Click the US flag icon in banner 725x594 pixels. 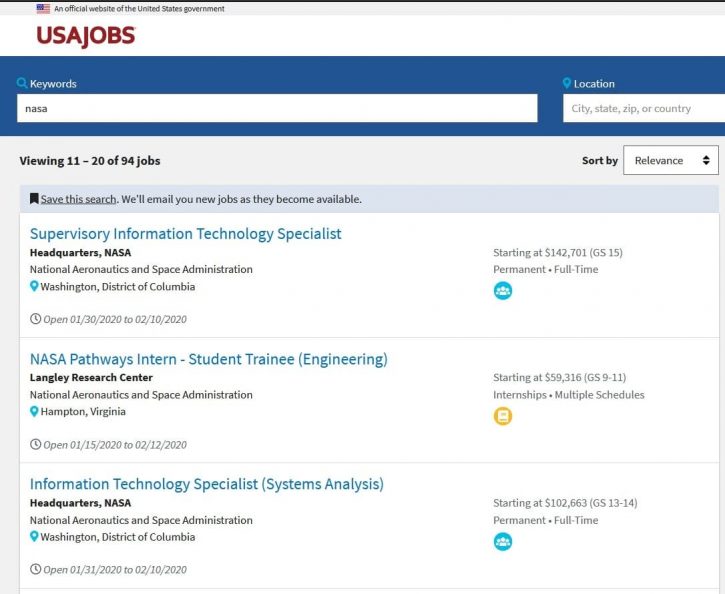click(43, 8)
